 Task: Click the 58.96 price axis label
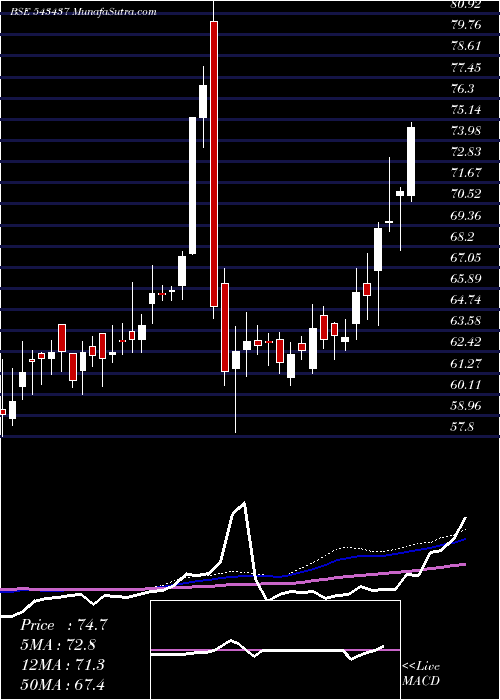click(468, 405)
